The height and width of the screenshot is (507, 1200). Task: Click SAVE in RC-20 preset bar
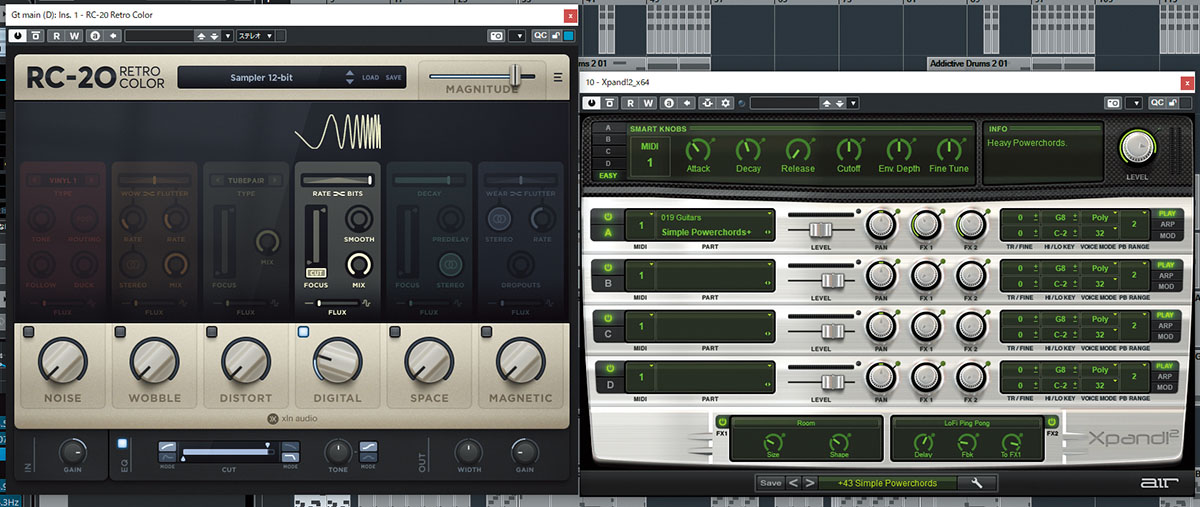point(394,77)
